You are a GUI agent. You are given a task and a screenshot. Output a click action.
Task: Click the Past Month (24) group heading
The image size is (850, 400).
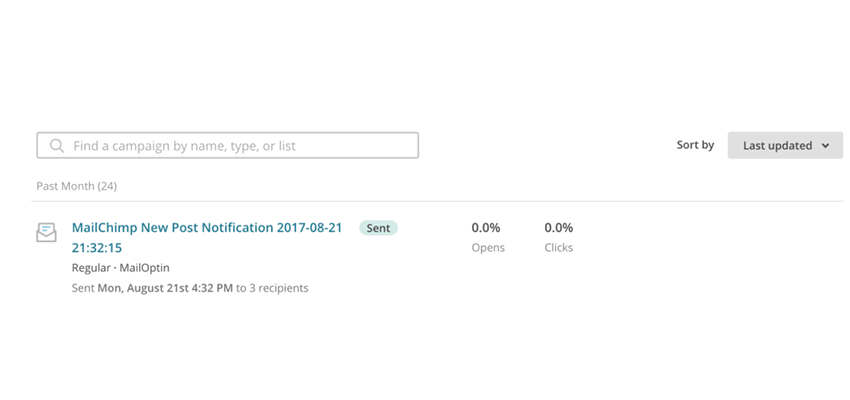coord(77,186)
